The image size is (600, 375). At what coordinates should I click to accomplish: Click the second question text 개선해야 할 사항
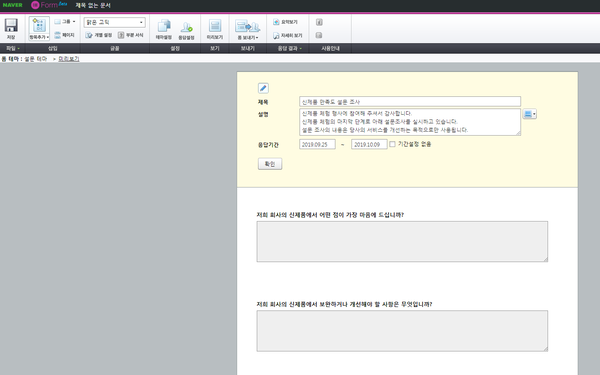pyautogui.click(x=373, y=305)
